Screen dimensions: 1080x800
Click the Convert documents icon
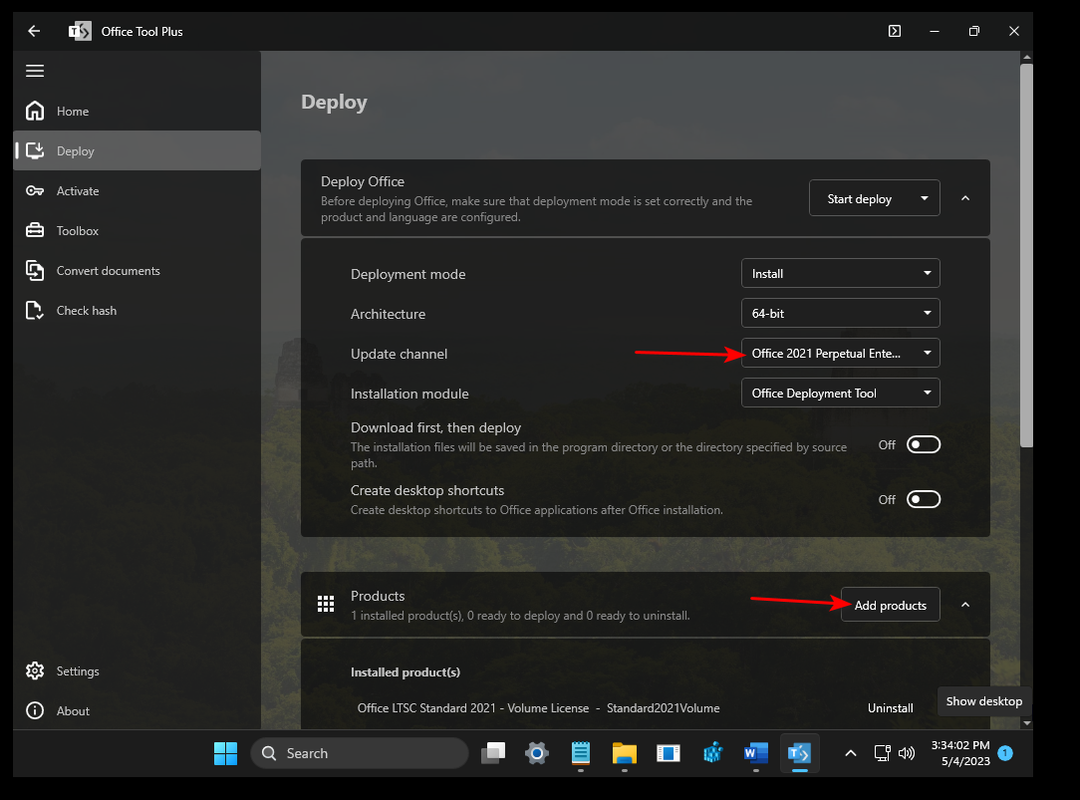(35, 270)
